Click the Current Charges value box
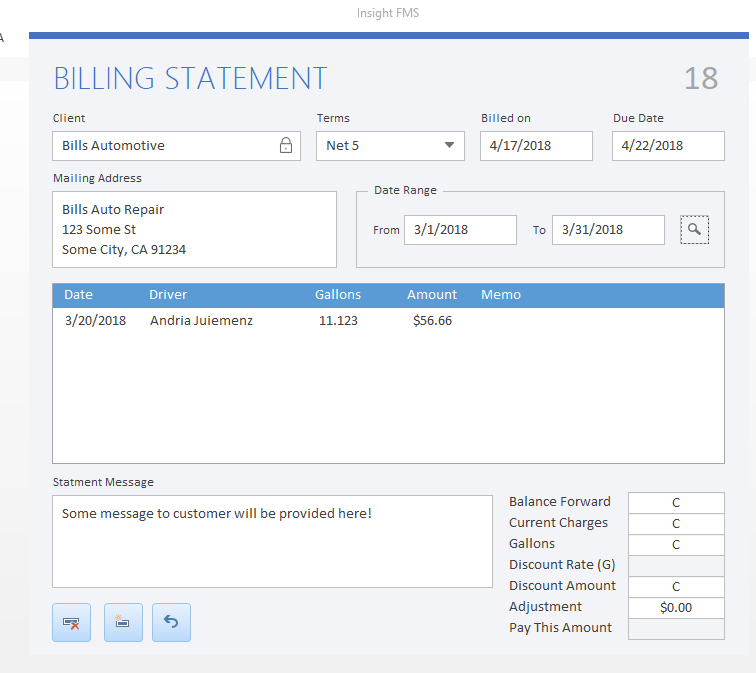Image resolution: width=756 pixels, height=673 pixels. 676,524
